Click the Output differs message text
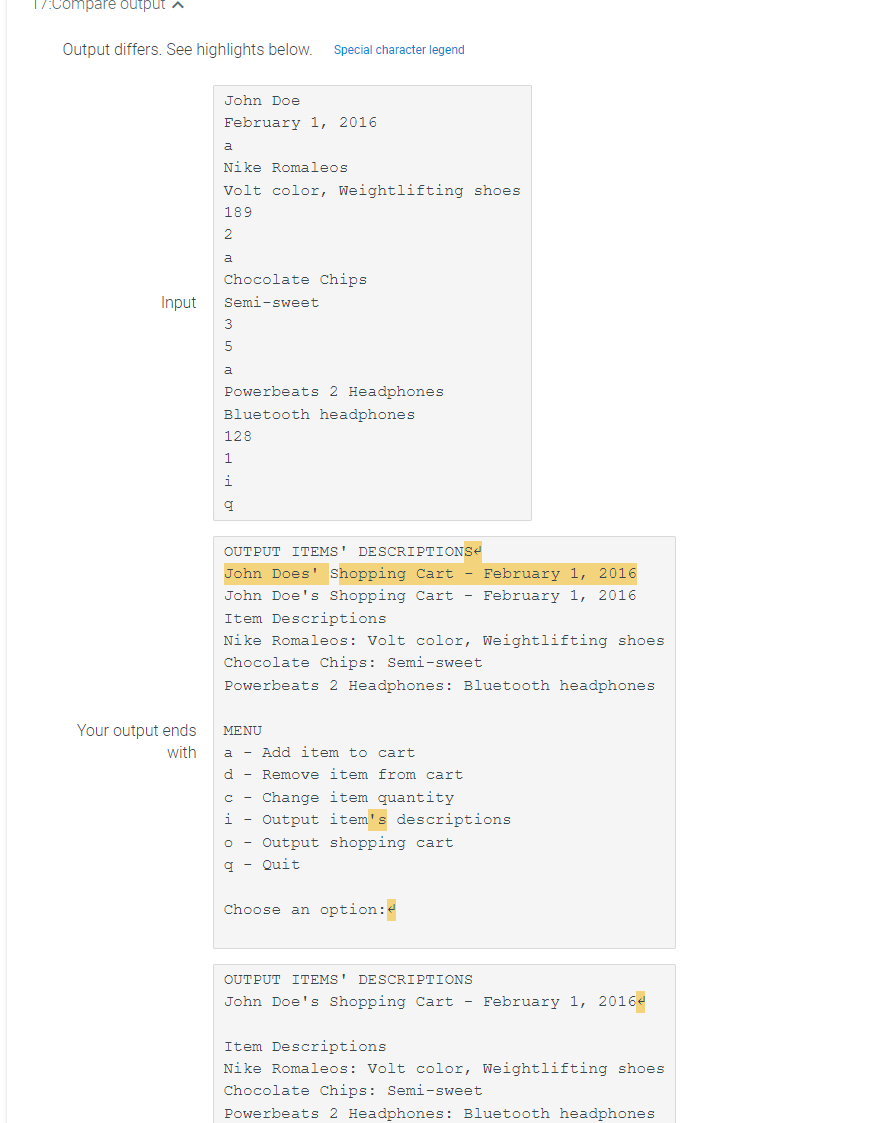This screenshot has height=1123, width=880. (x=186, y=48)
